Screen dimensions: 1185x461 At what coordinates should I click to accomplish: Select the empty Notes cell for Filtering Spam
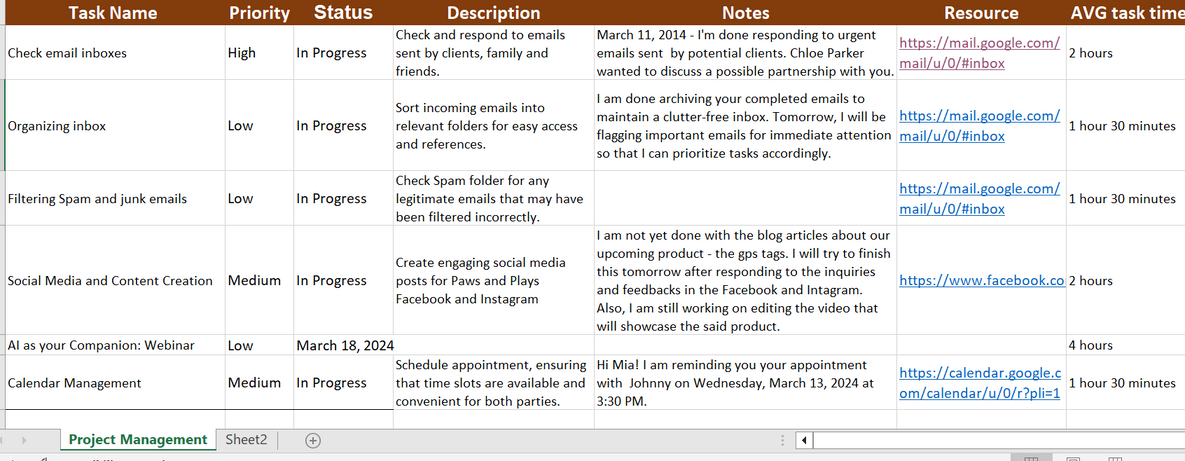coord(744,198)
